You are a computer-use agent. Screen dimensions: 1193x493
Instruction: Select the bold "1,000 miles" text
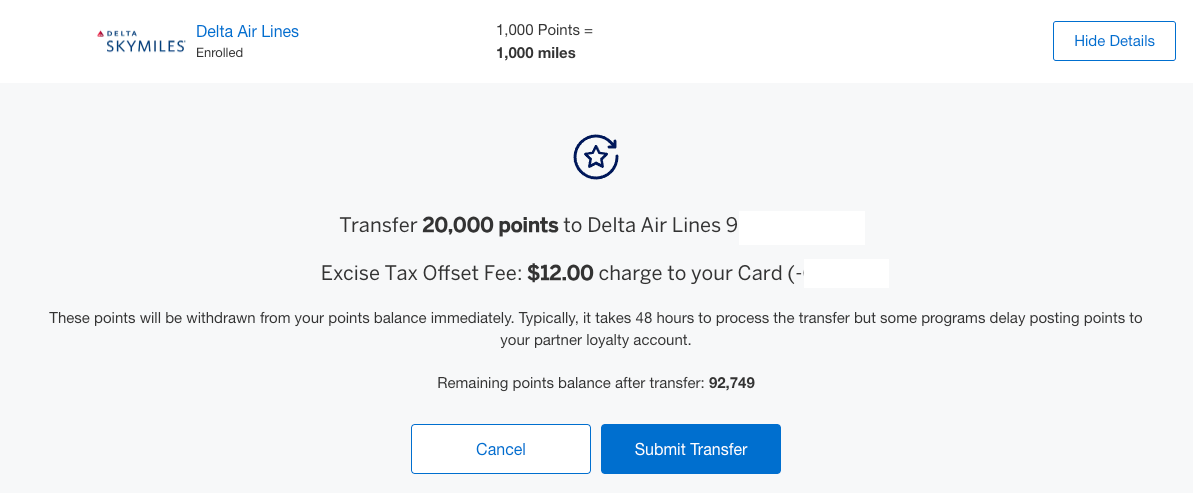(535, 53)
